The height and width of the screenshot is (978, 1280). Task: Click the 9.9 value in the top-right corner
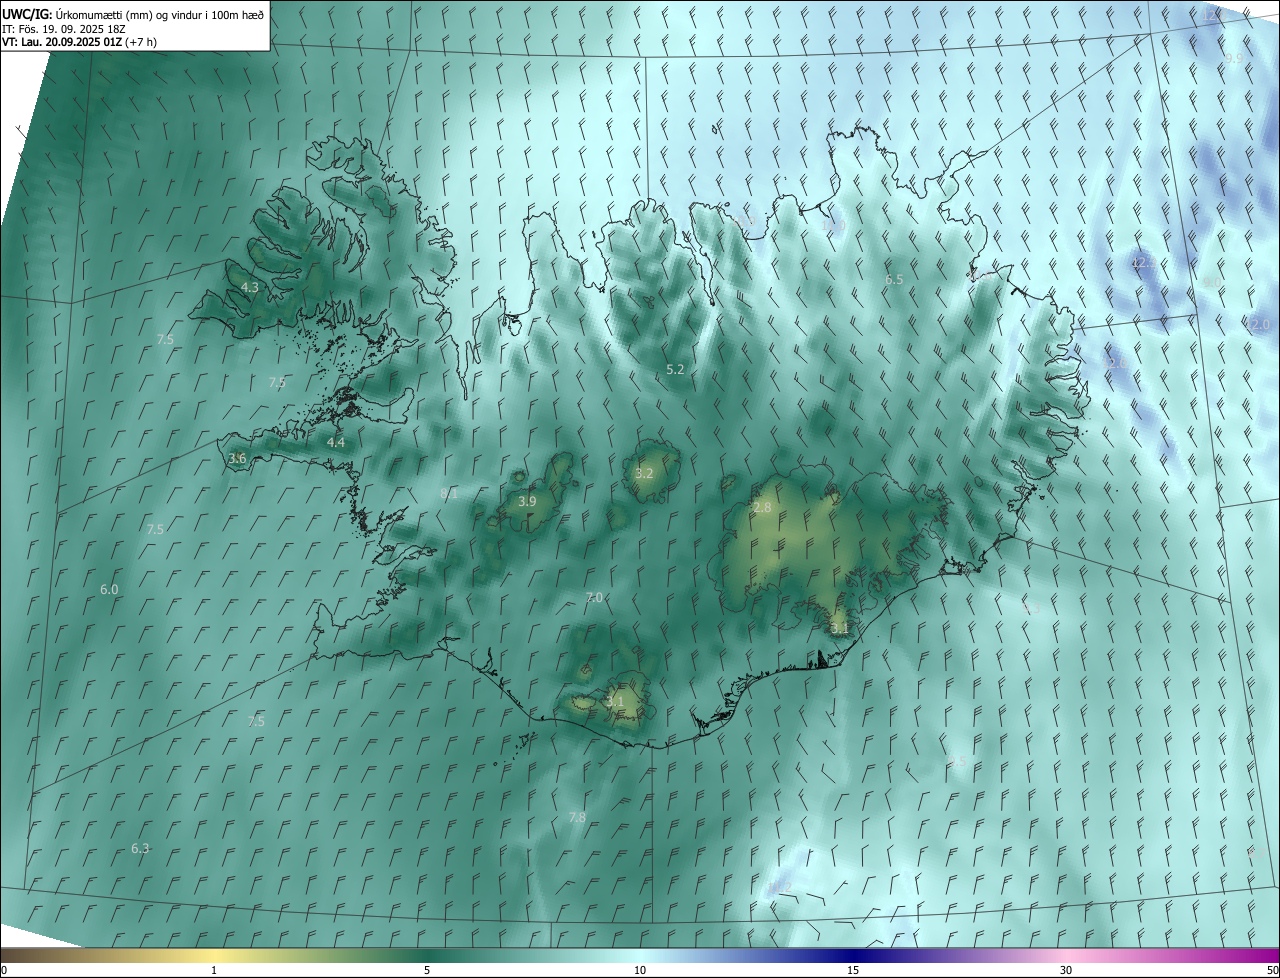click(1234, 59)
